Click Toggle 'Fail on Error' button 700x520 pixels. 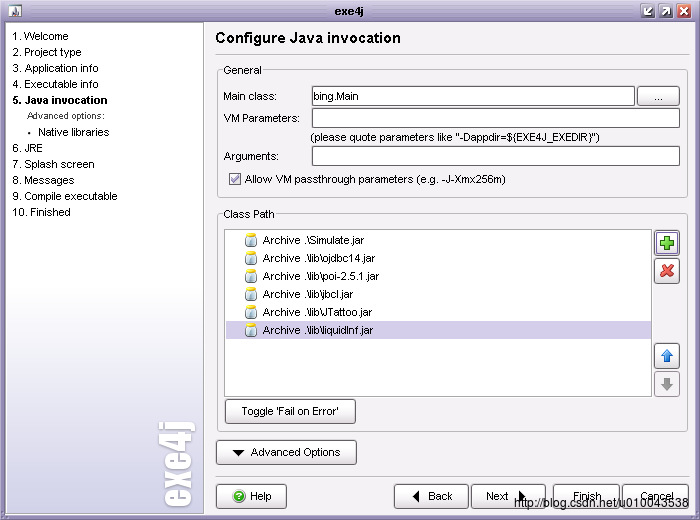coord(290,411)
